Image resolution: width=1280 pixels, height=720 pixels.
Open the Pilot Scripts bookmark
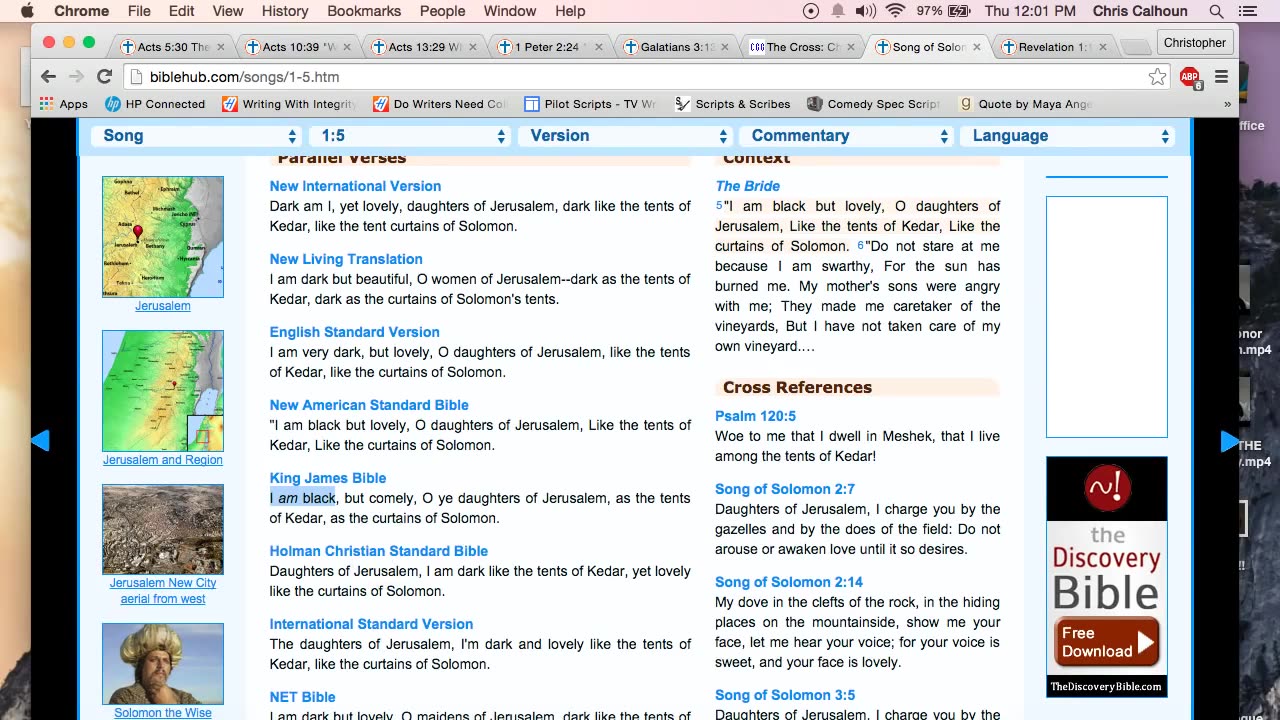pos(590,104)
